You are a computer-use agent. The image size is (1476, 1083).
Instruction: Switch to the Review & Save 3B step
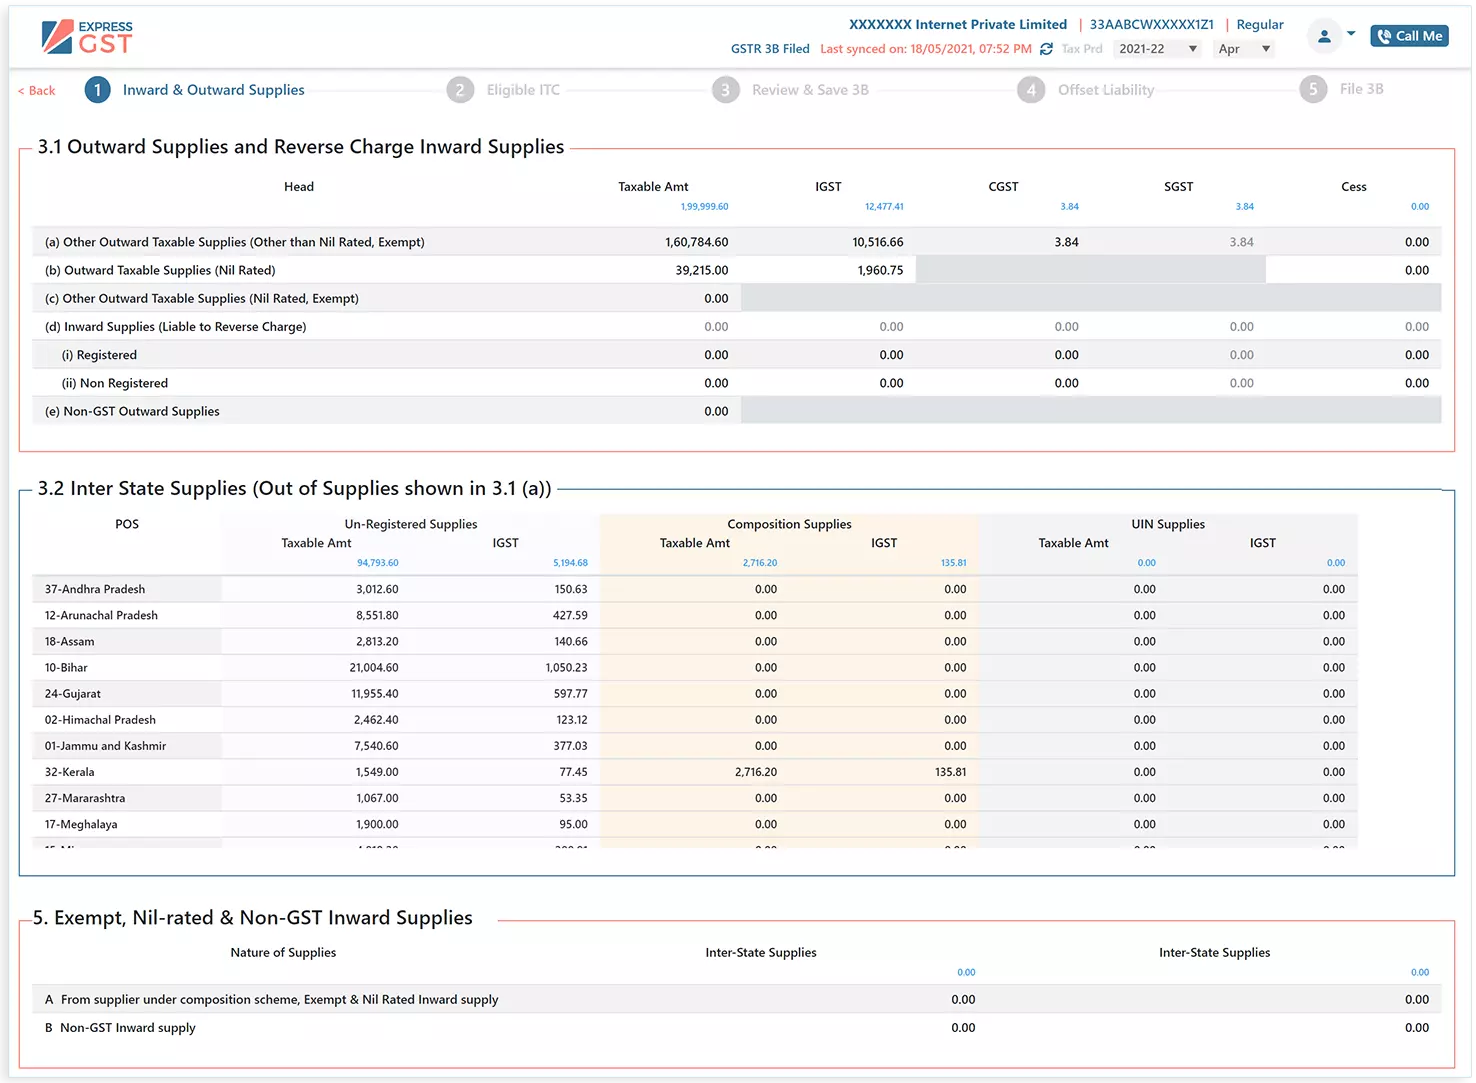810,89
